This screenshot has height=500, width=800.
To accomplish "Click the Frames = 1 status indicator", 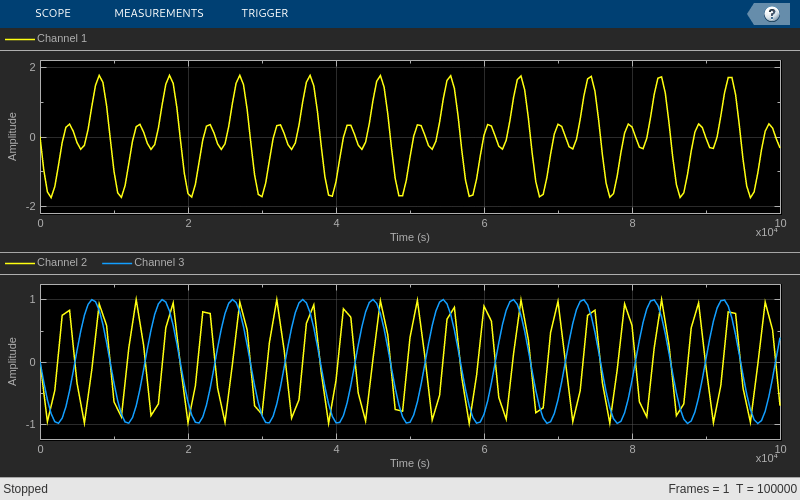I will click(x=698, y=489).
